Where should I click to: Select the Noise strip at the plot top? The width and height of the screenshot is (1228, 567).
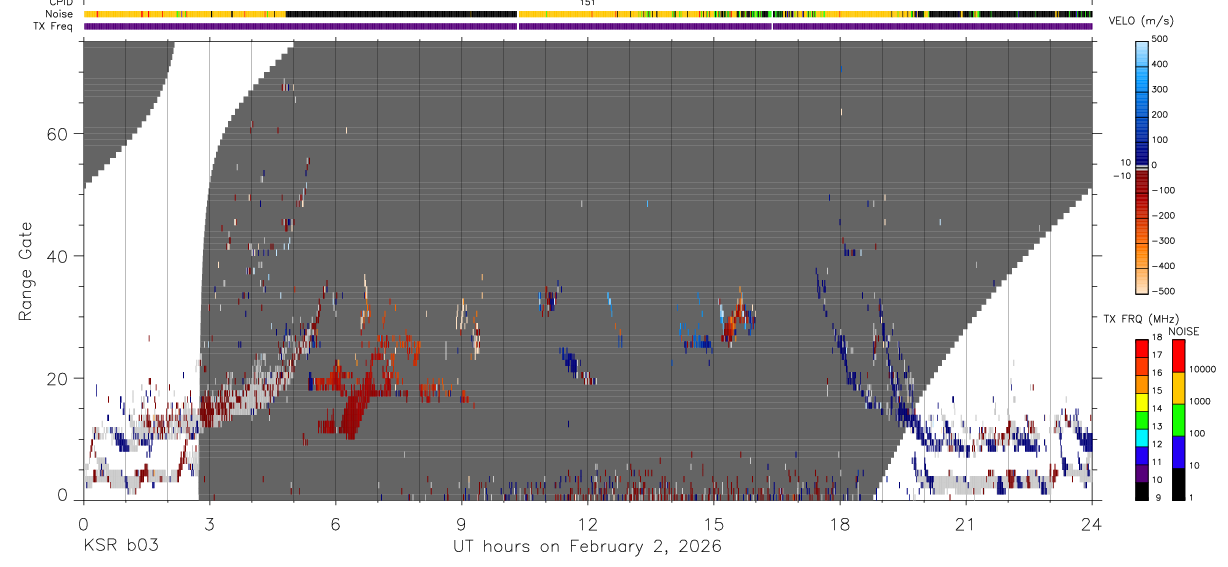pyautogui.click(x=588, y=14)
